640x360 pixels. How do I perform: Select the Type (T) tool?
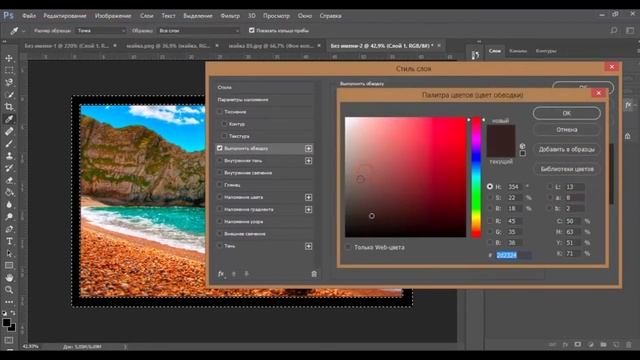(x=9, y=241)
